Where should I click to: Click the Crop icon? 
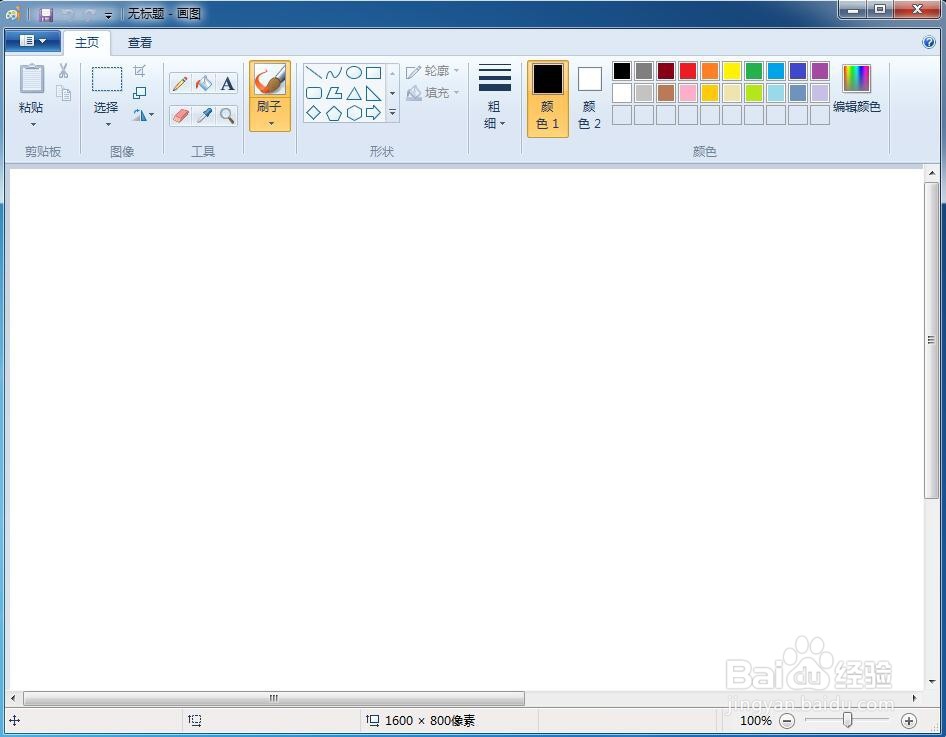click(139, 71)
